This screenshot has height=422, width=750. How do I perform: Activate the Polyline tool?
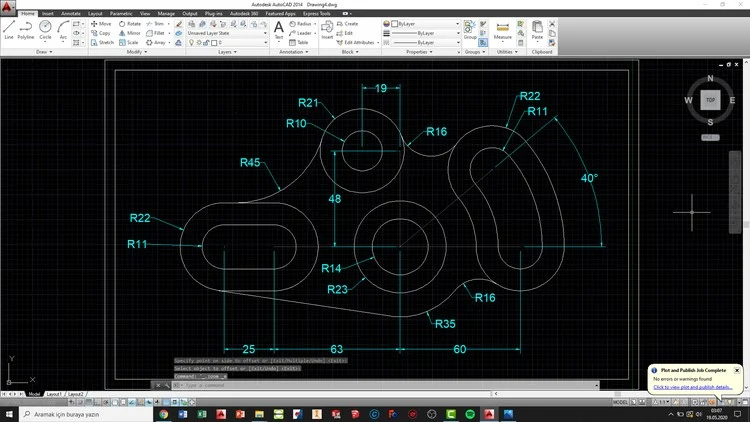(x=27, y=29)
